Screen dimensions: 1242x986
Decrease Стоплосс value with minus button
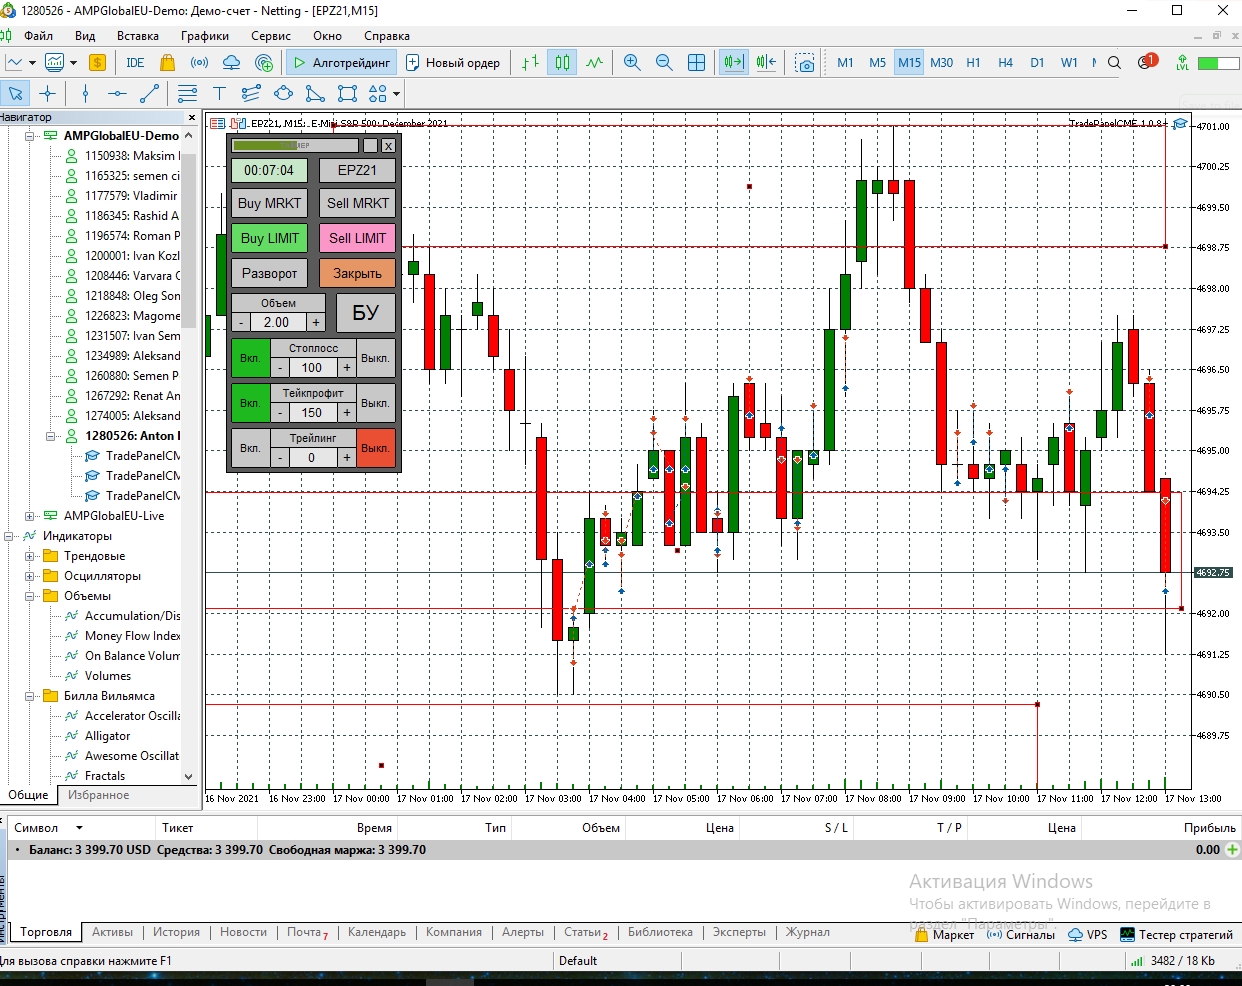pyautogui.click(x=281, y=368)
